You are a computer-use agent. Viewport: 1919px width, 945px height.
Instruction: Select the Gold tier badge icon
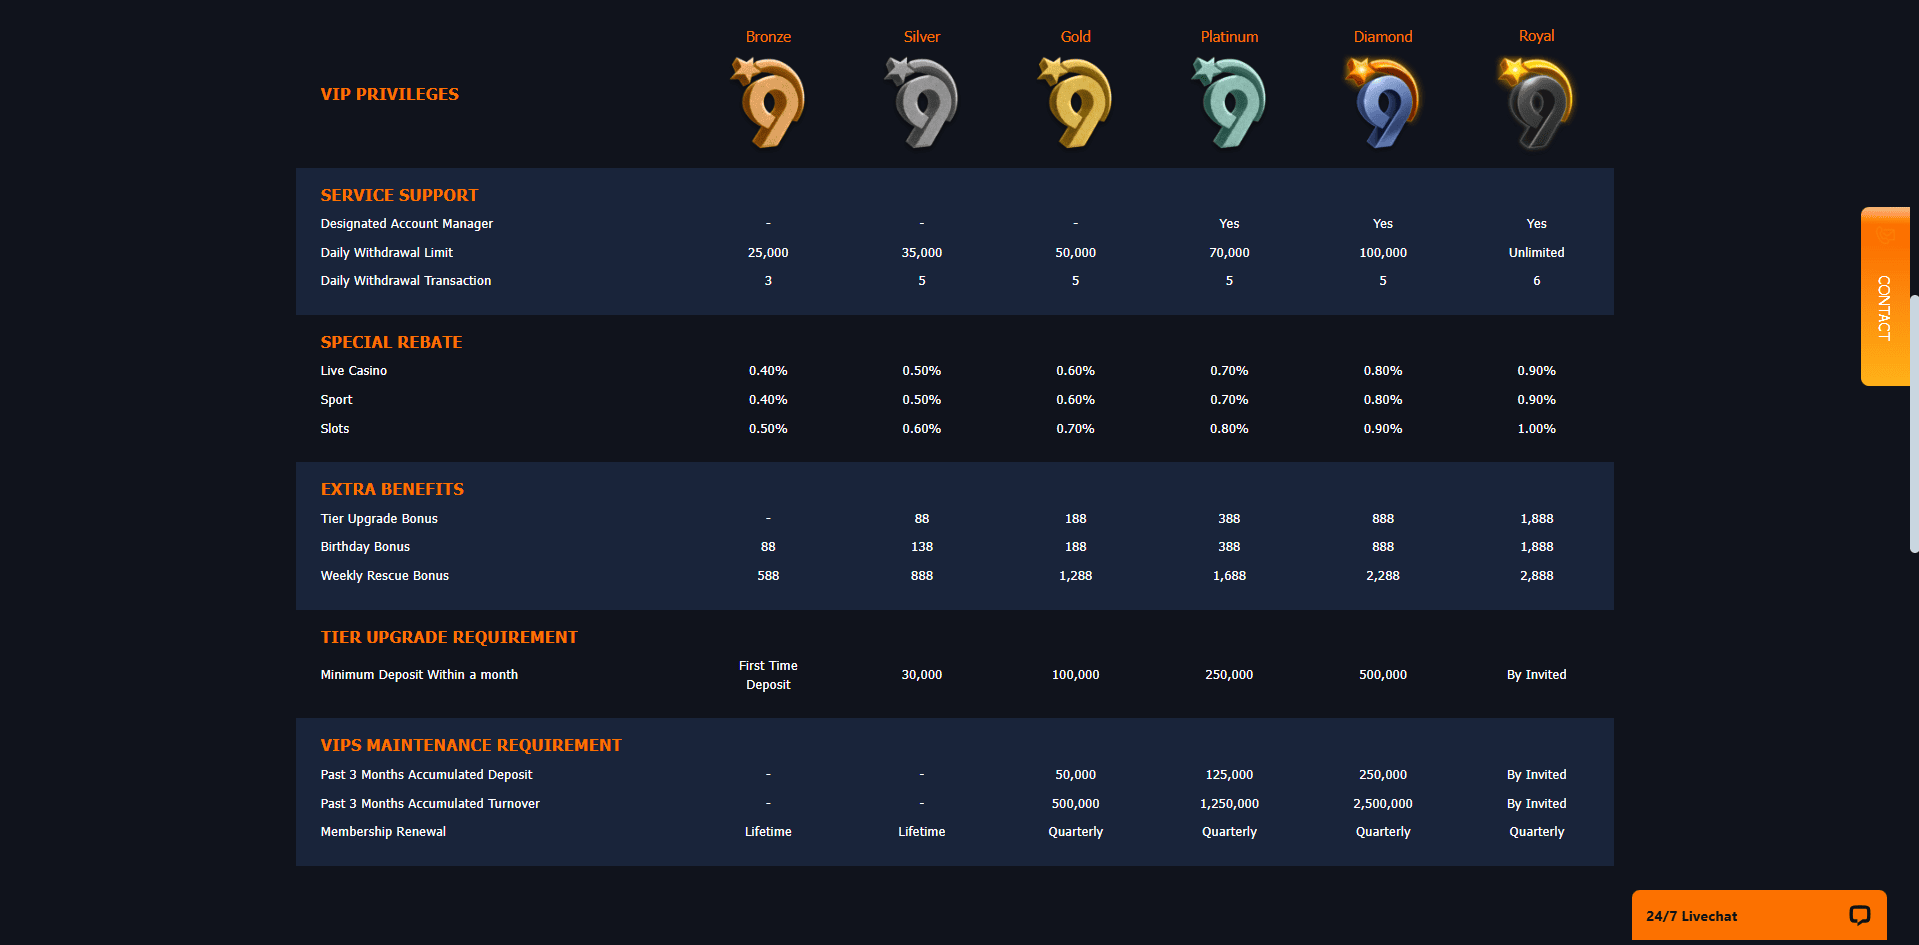(1075, 100)
